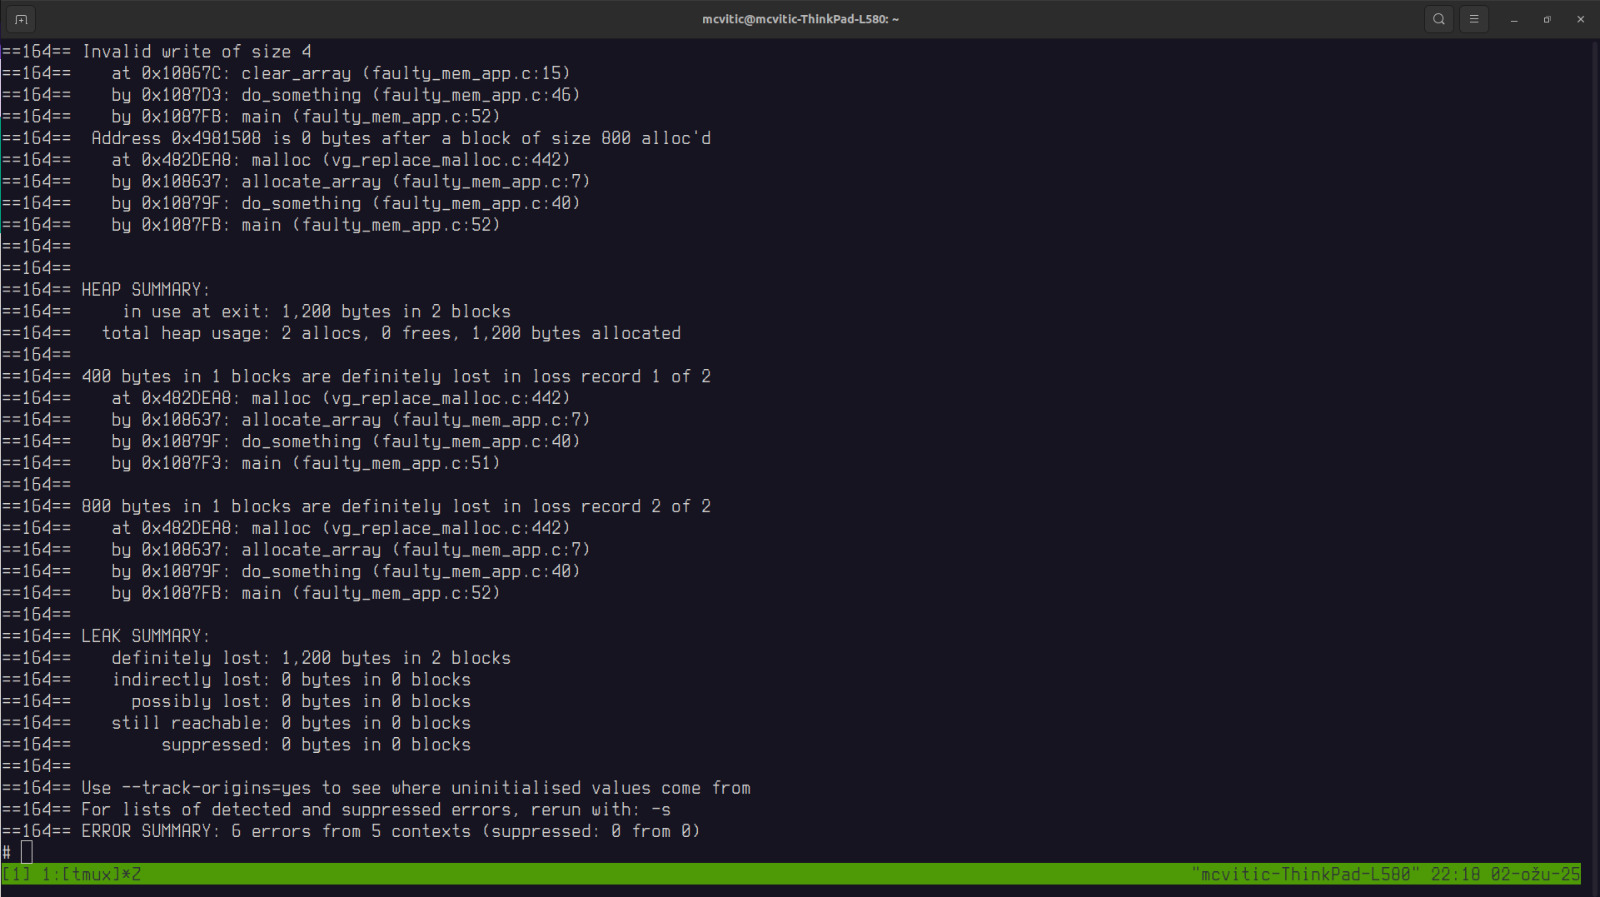This screenshot has width=1600, height=897.
Task: Click the search icon in title bar
Action: pyautogui.click(x=1439, y=19)
